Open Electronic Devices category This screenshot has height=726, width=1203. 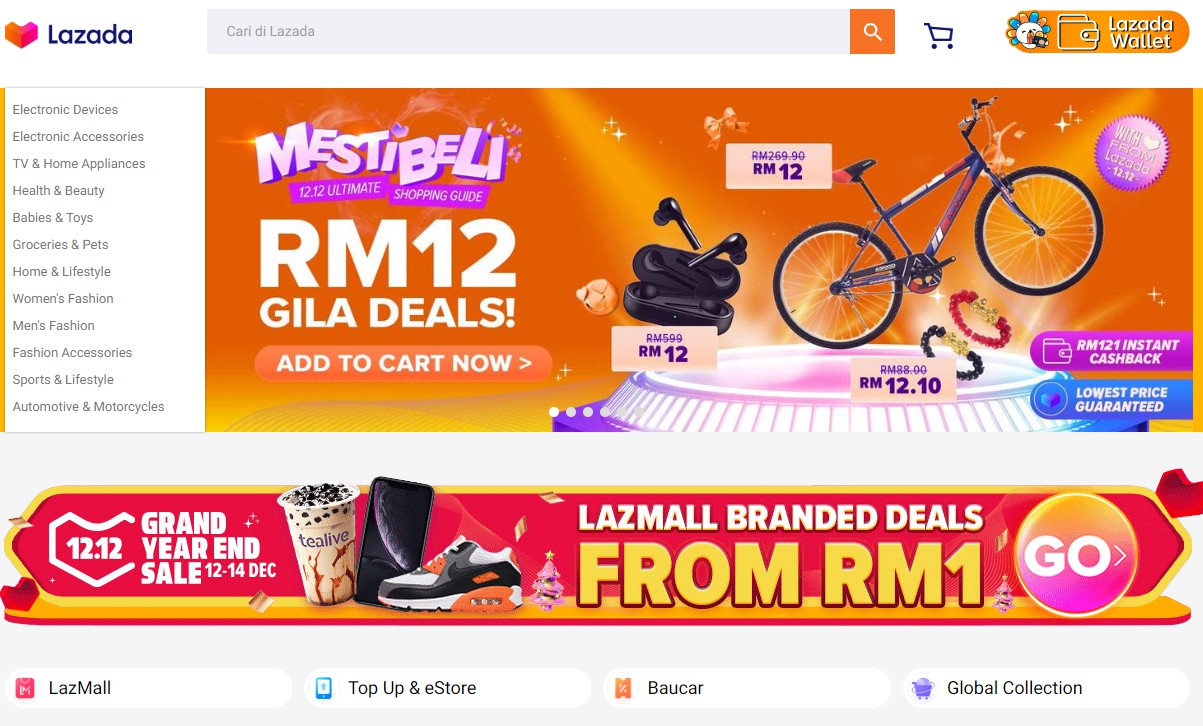point(65,110)
